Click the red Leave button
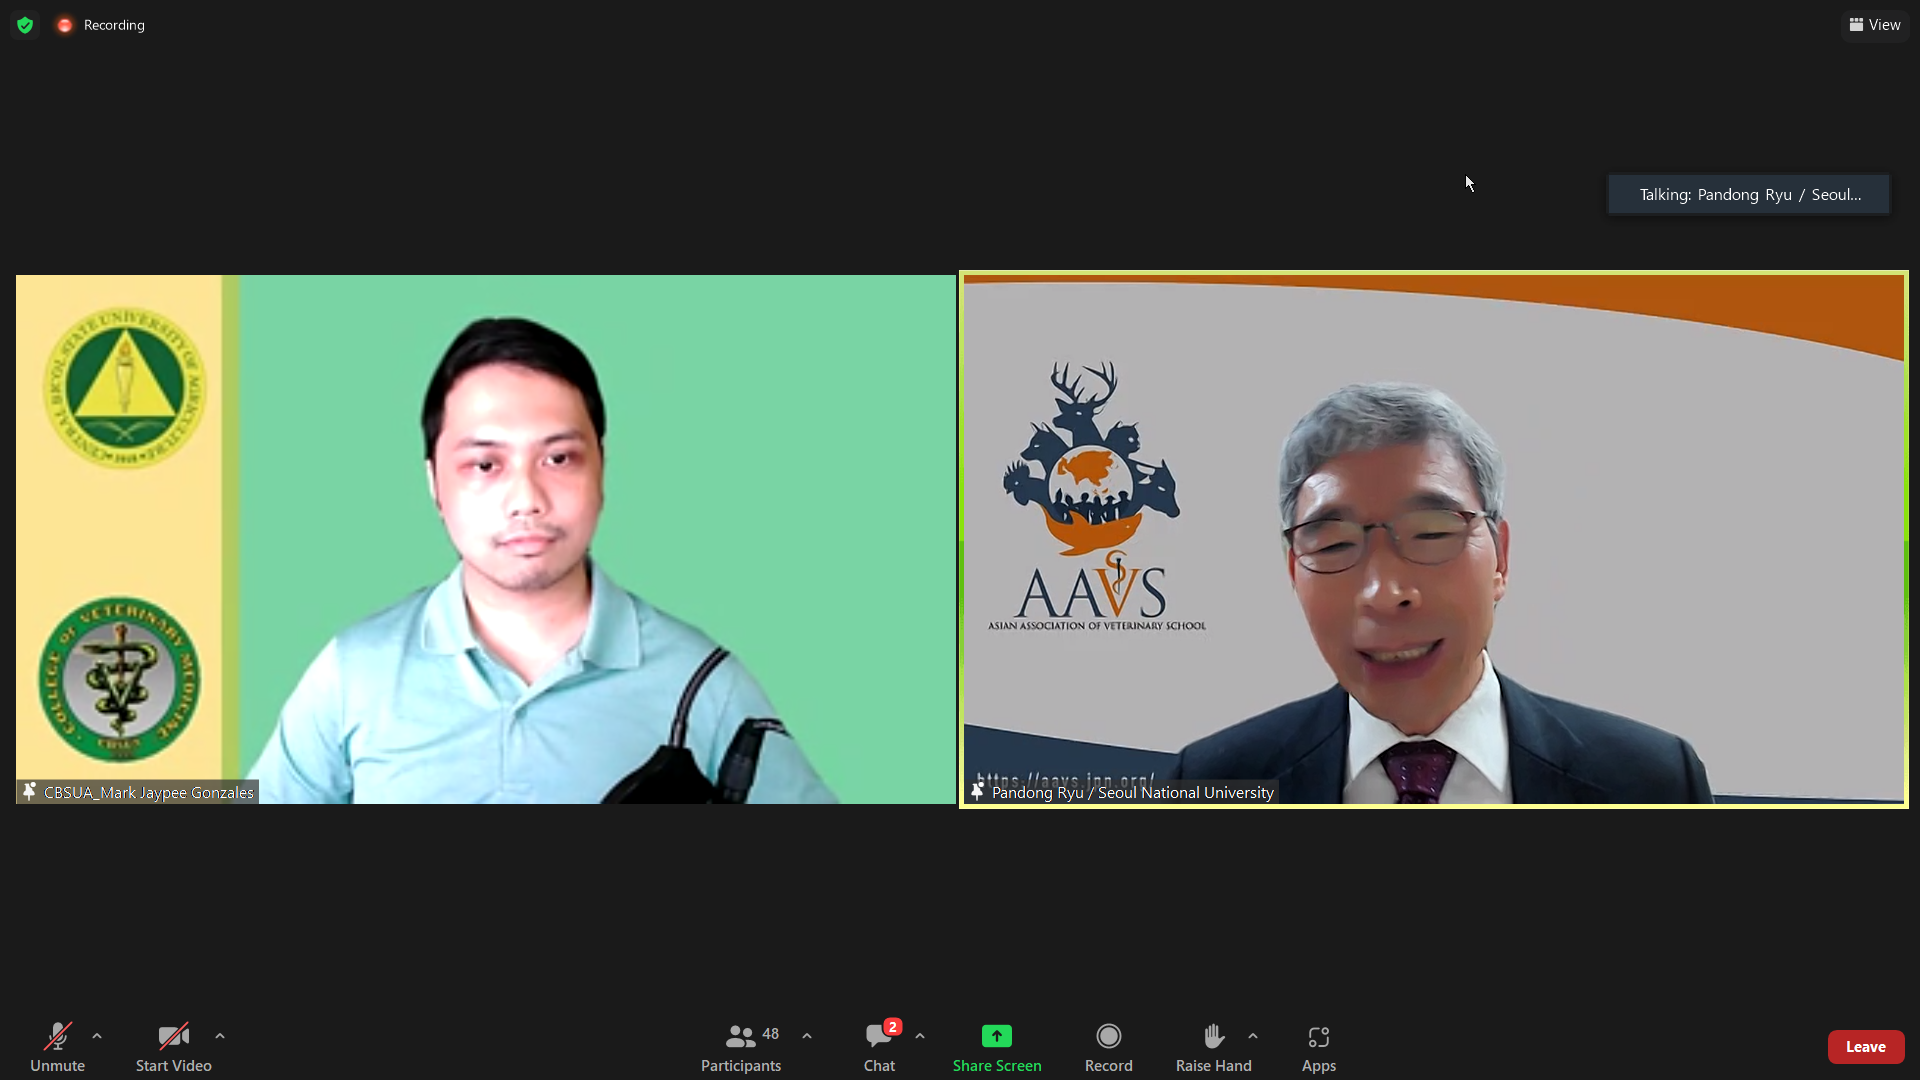The image size is (1920, 1080). click(x=1865, y=1047)
